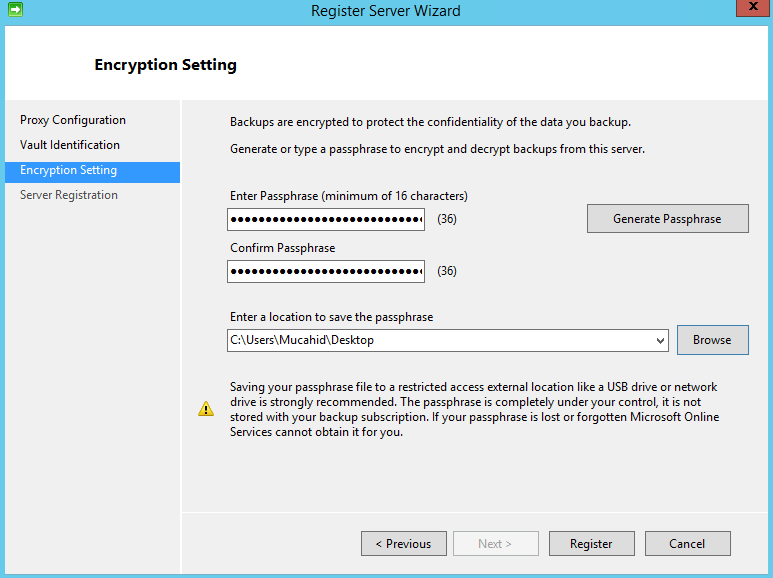Click the Confirm Passphrase field
773x578 pixels.
[326, 271]
